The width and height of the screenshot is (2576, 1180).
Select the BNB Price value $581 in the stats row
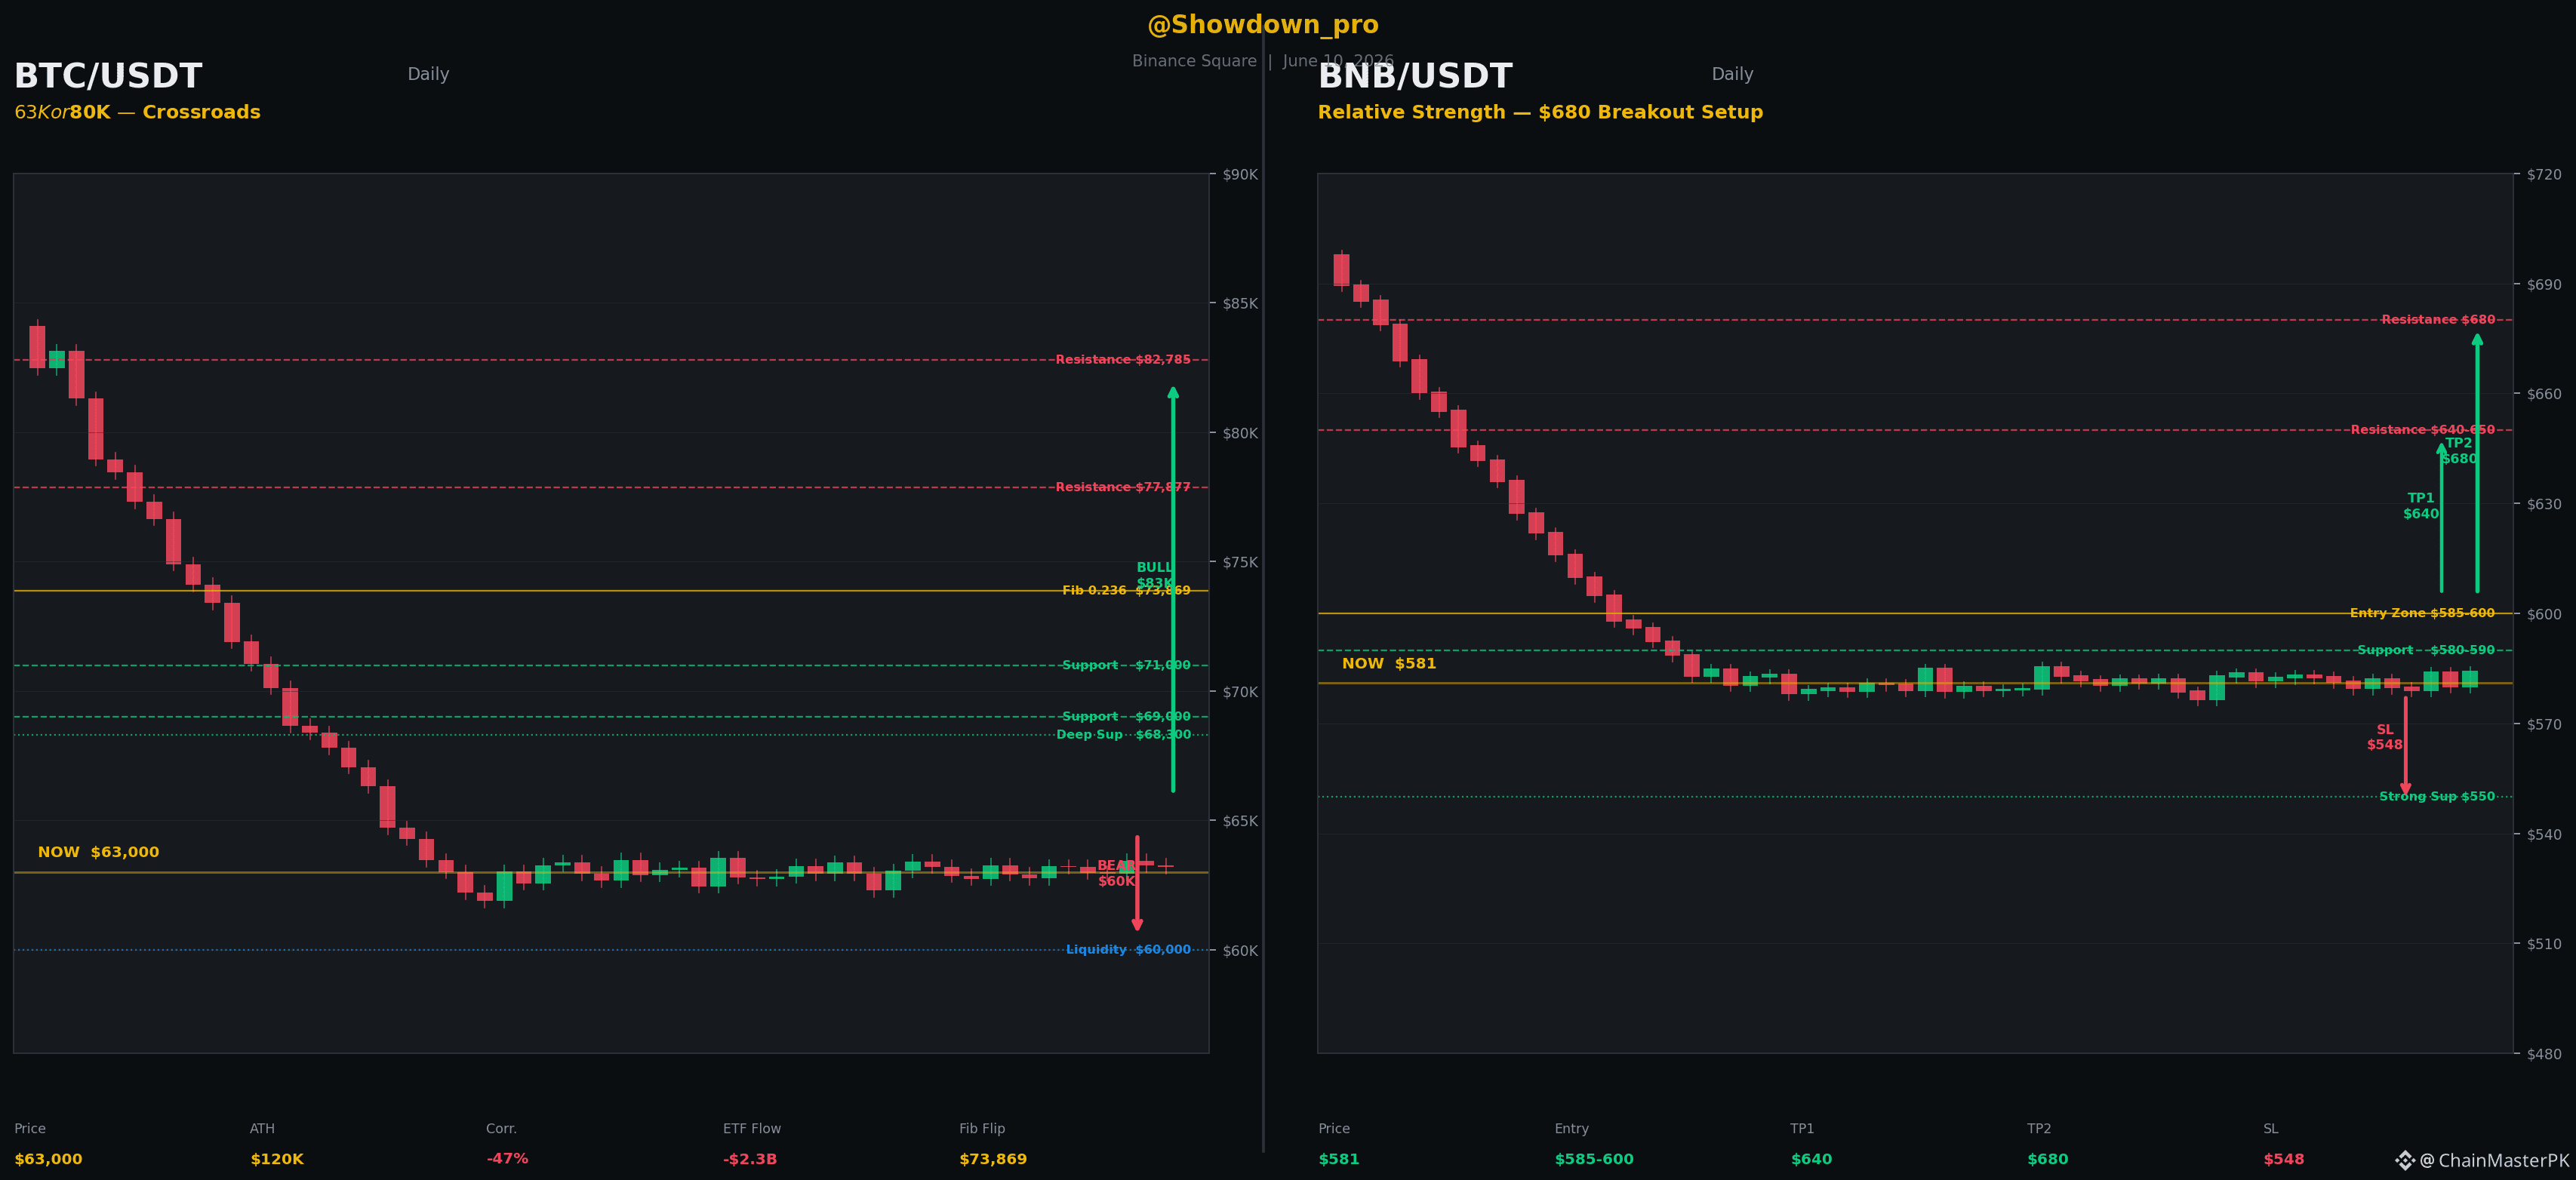[x=1339, y=1159]
